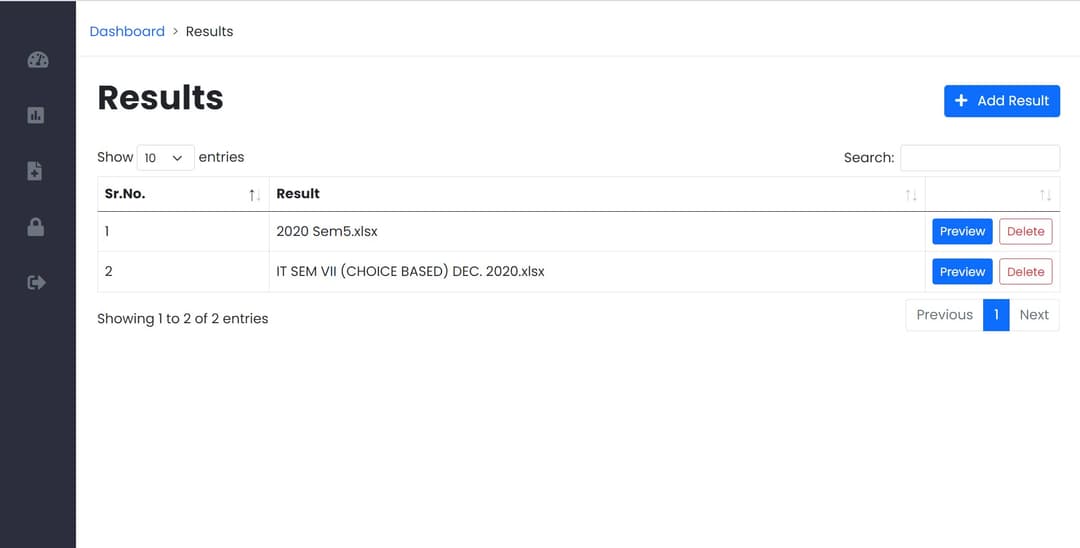The height and width of the screenshot is (548, 1080).
Task: Sort table by Sr.No. column arrows
Action: click(254, 195)
